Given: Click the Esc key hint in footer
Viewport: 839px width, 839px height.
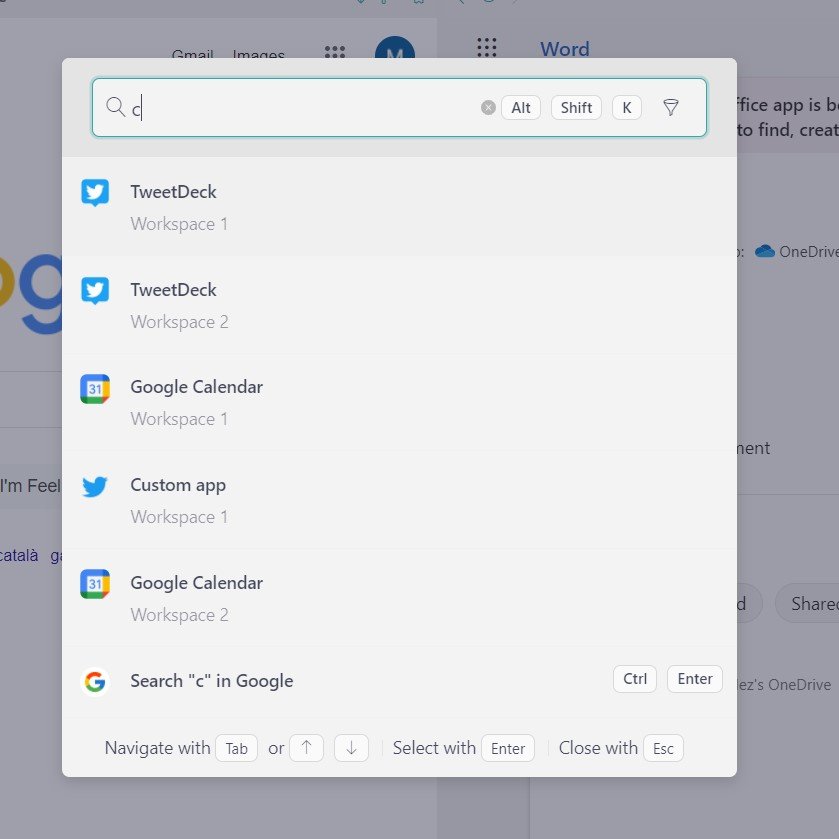Looking at the screenshot, I should 663,748.
